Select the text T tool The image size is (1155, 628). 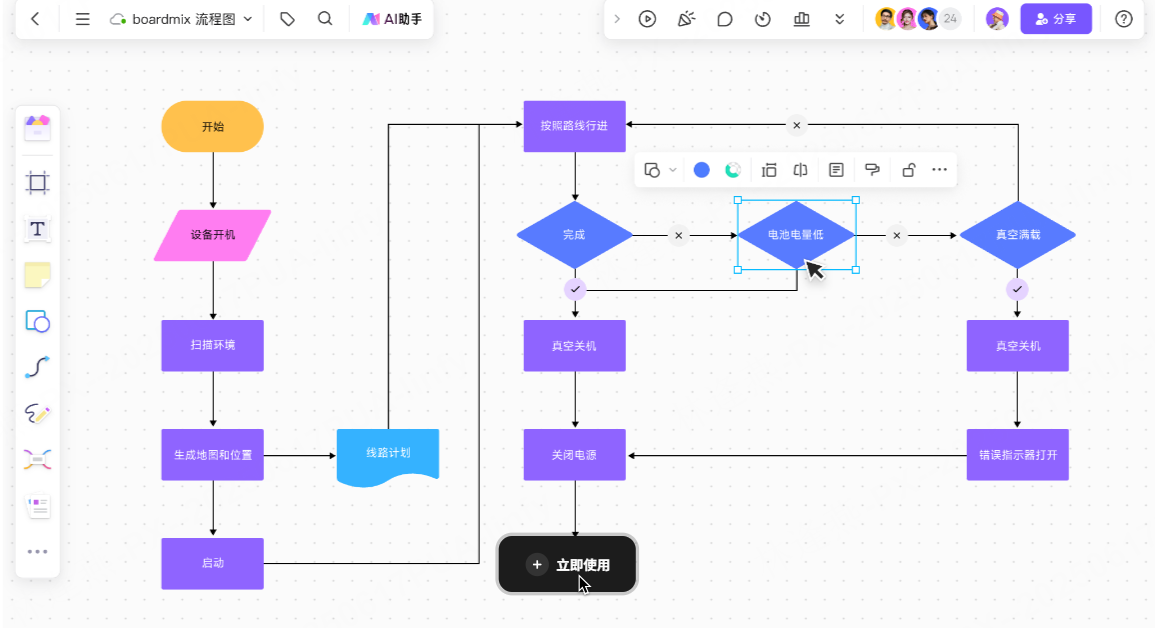[x=38, y=229]
